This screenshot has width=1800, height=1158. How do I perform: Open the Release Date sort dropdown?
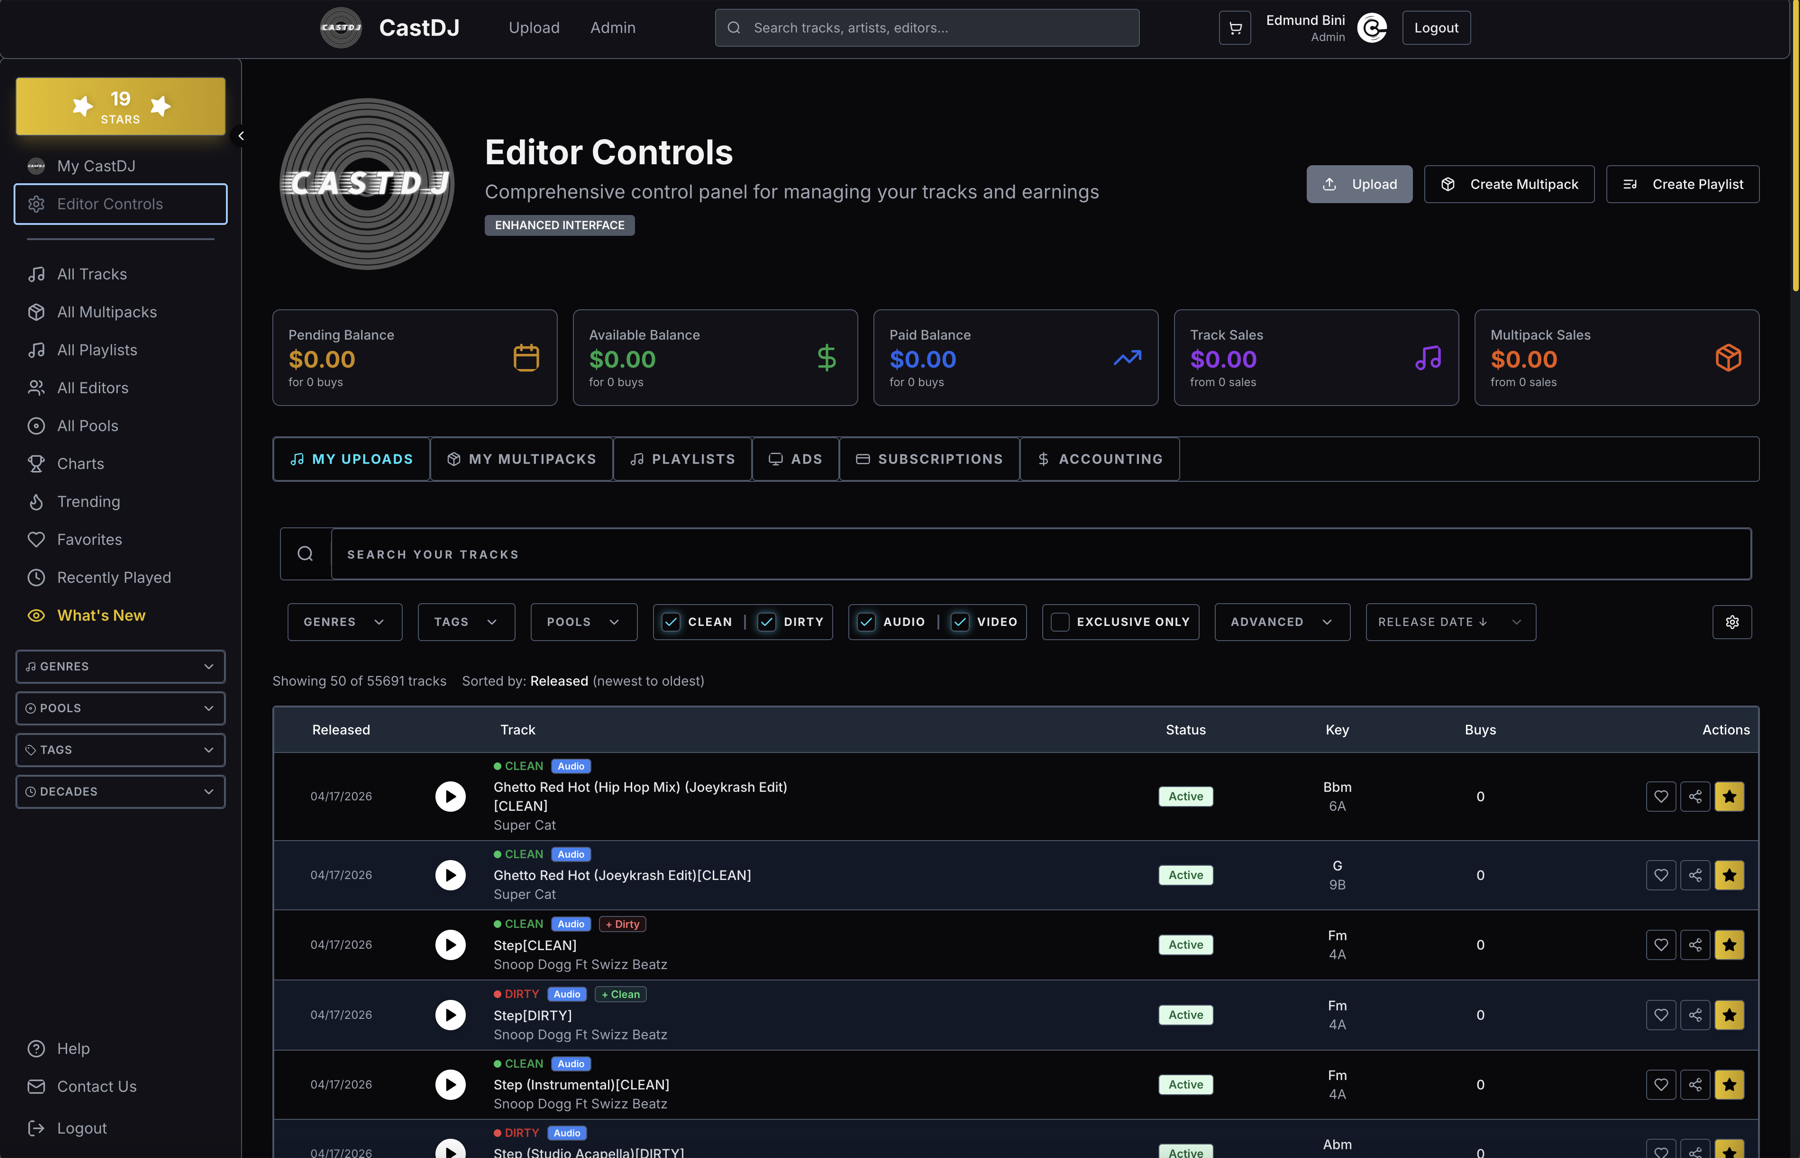coord(1450,621)
